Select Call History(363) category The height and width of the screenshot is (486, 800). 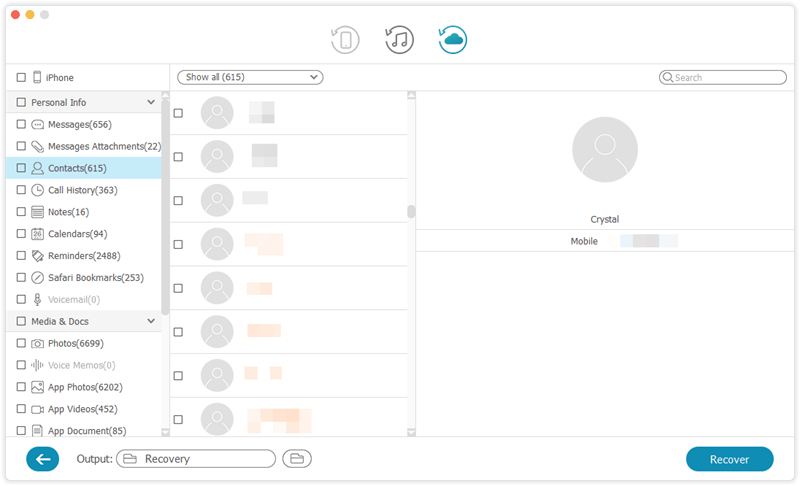point(83,190)
